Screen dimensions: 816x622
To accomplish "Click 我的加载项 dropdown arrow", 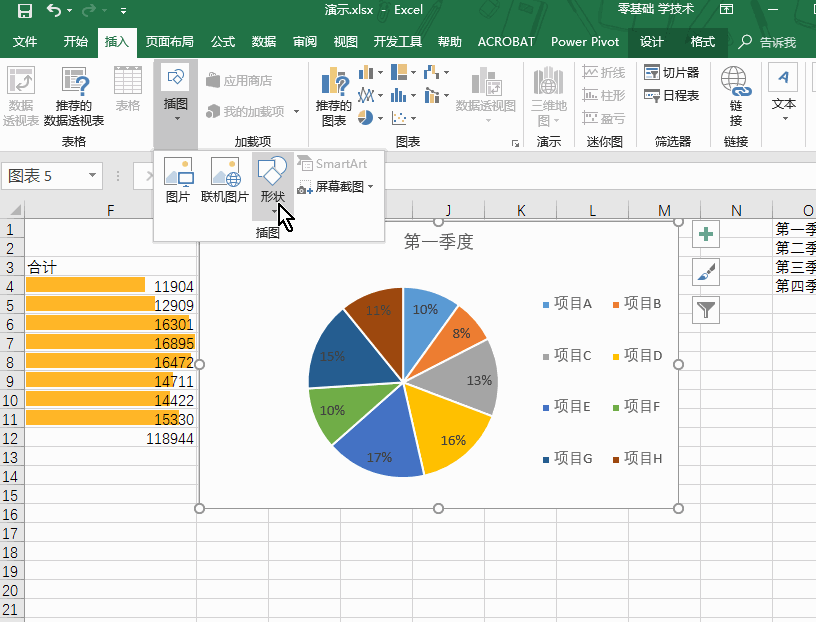I will (296, 111).
